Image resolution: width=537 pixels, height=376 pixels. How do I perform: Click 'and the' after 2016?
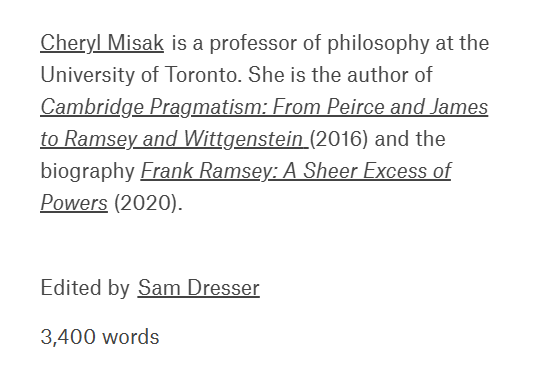coord(410,139)
